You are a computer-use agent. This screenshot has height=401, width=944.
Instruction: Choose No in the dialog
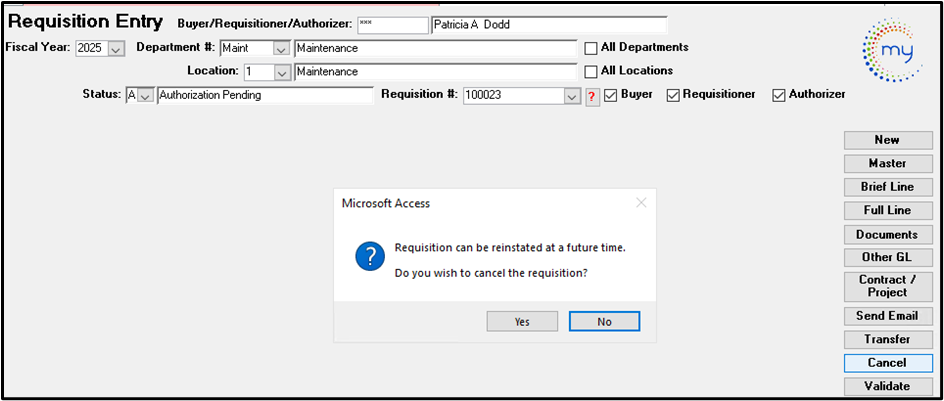[604, 322]
